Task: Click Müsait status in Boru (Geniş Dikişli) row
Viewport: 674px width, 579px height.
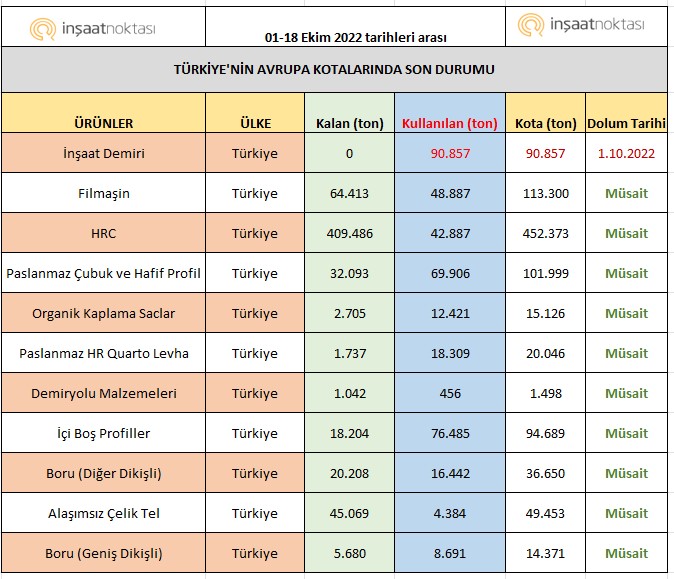Action: coord(626,553)
